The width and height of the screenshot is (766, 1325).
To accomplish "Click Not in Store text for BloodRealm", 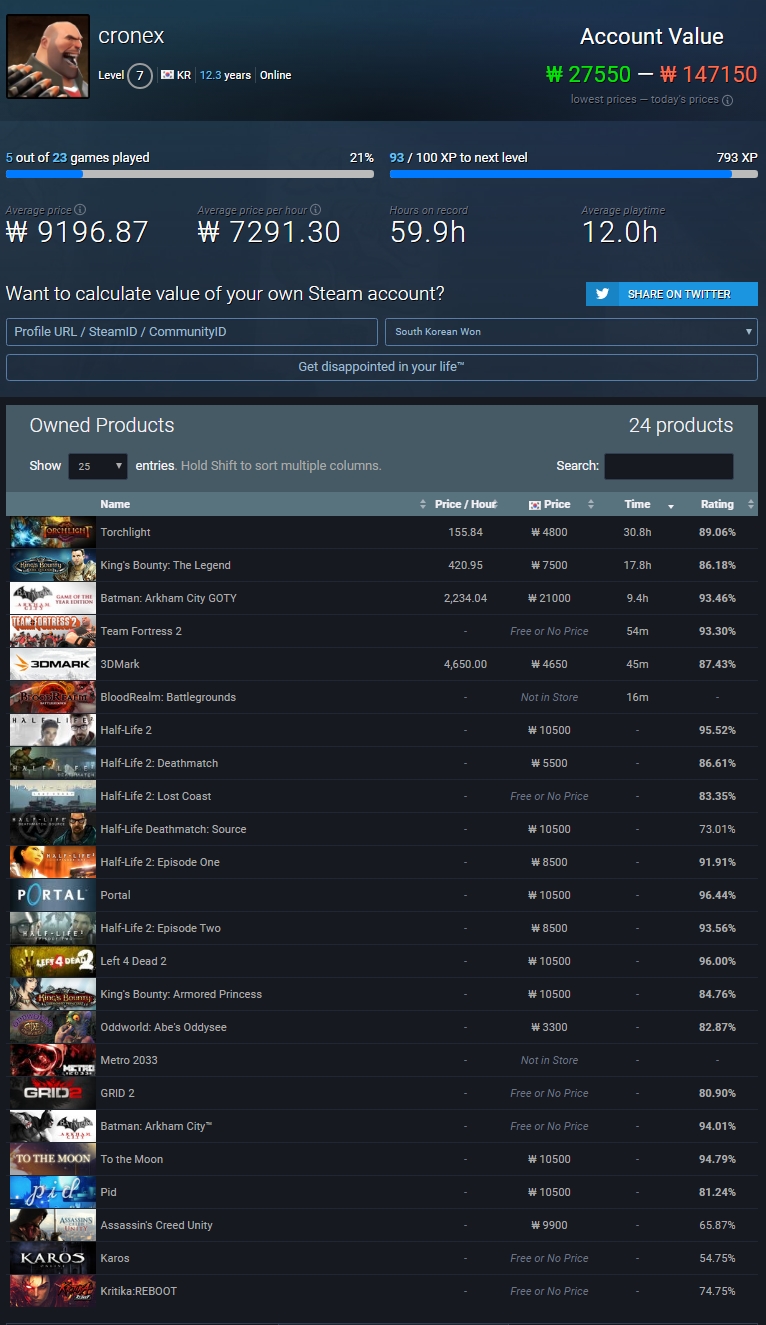I will [x=550, y=697].
